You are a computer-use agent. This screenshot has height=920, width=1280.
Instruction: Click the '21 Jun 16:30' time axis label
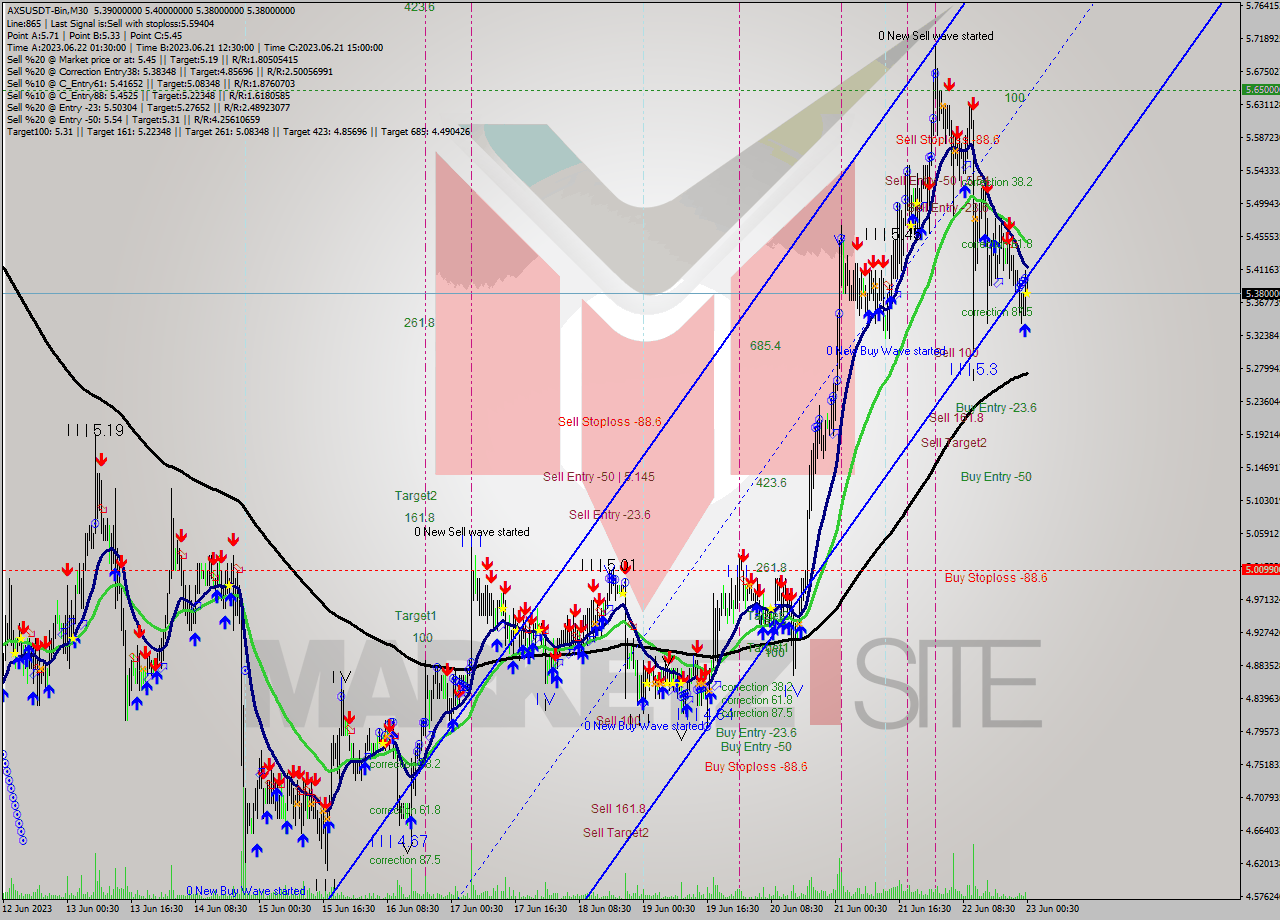(x=924, y=909)
